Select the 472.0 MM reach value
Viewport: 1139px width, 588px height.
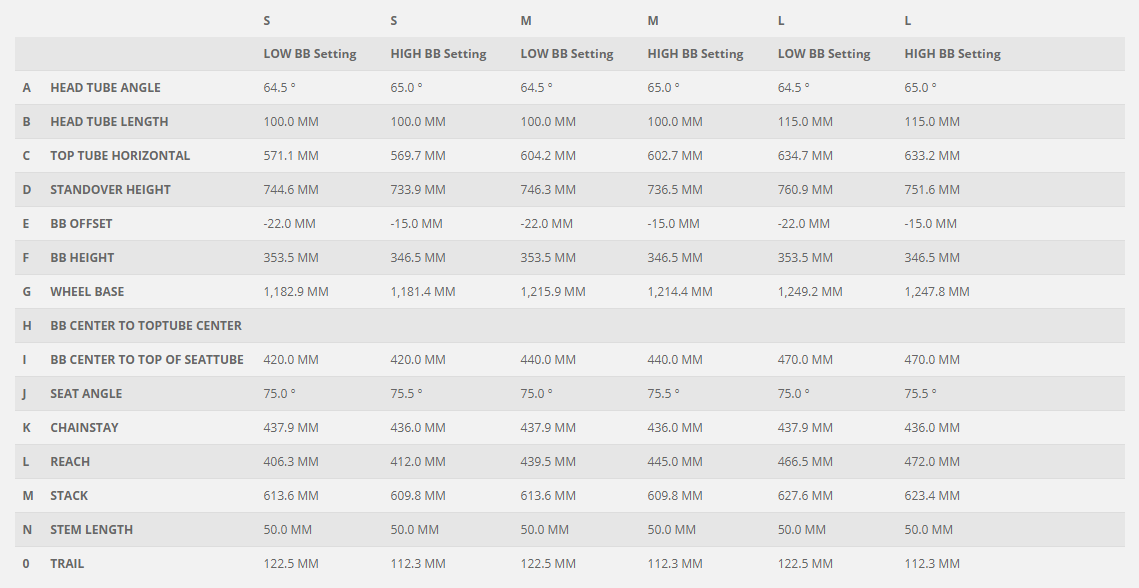[932, 462]
